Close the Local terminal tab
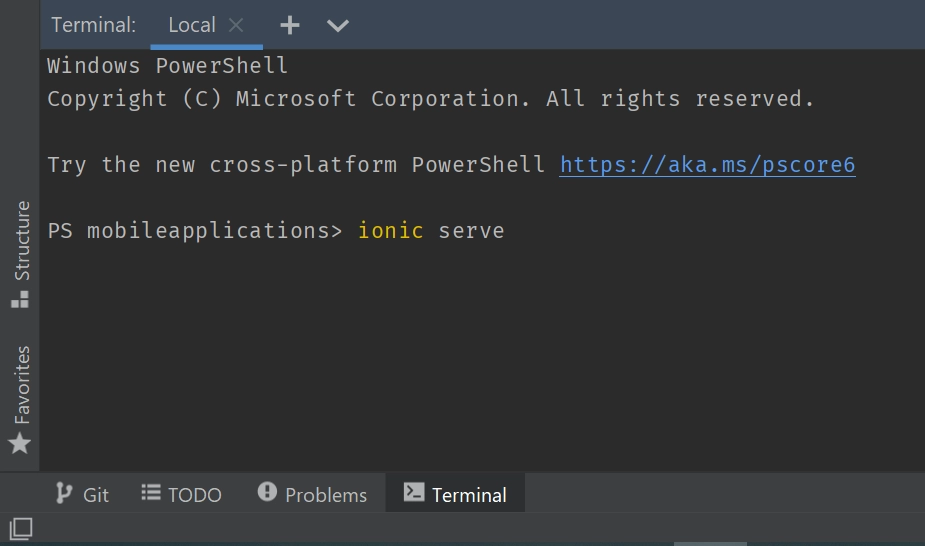This screenshot has width=925, height=546. 236,25
